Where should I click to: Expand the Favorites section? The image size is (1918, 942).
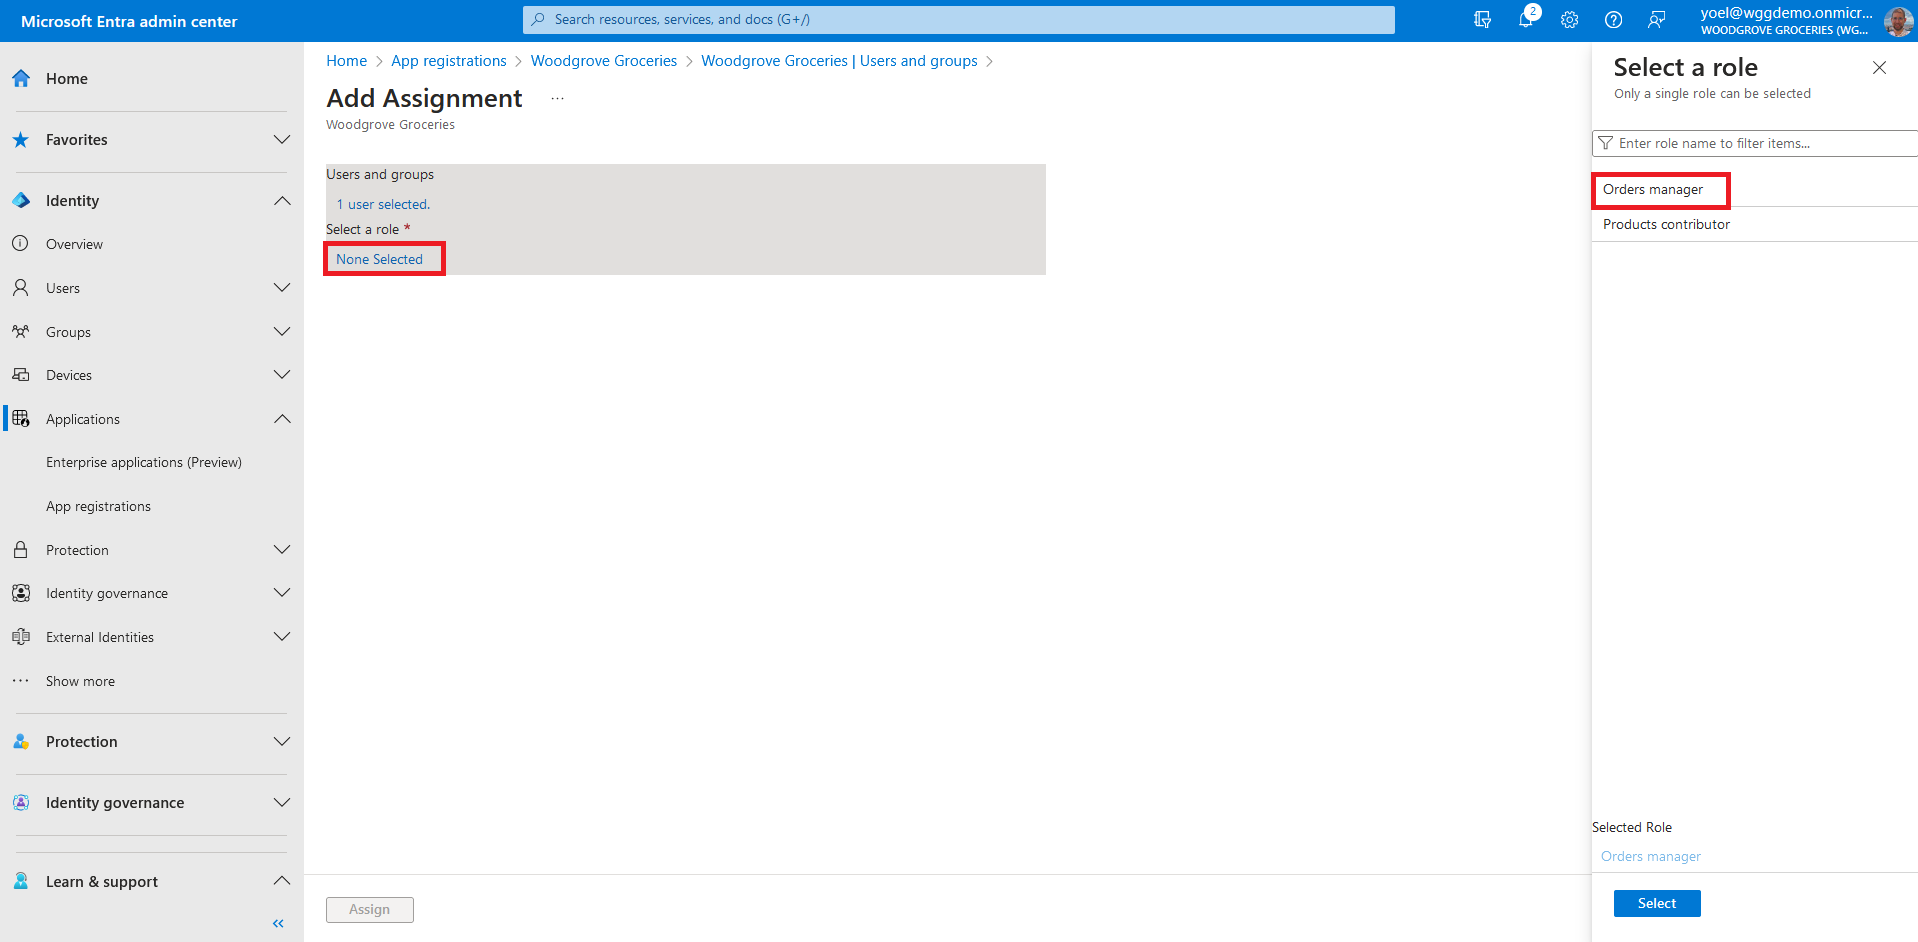(x=282, y=140)
